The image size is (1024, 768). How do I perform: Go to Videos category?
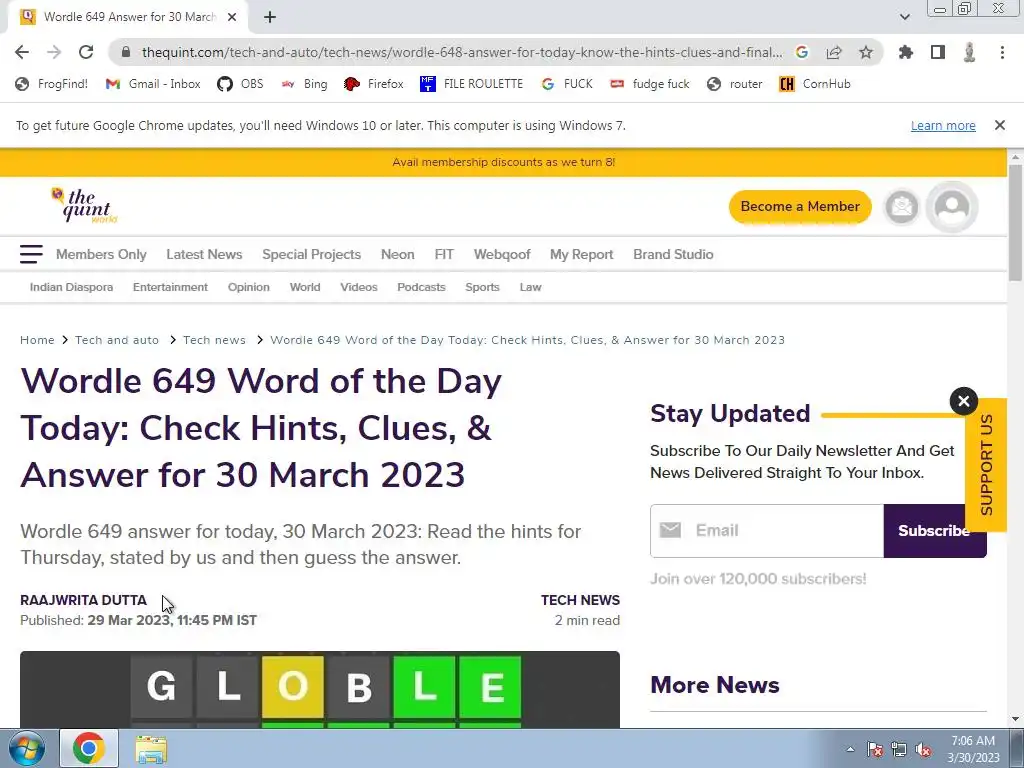pyautogui.click(x=359, y=287)
